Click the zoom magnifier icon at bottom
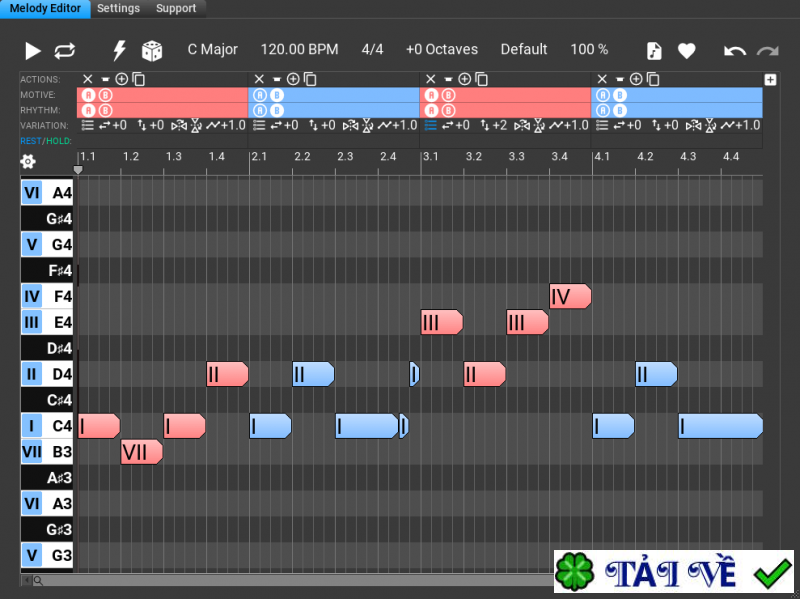The height and width of the screenshot is (599, 800). click(38, 580)
